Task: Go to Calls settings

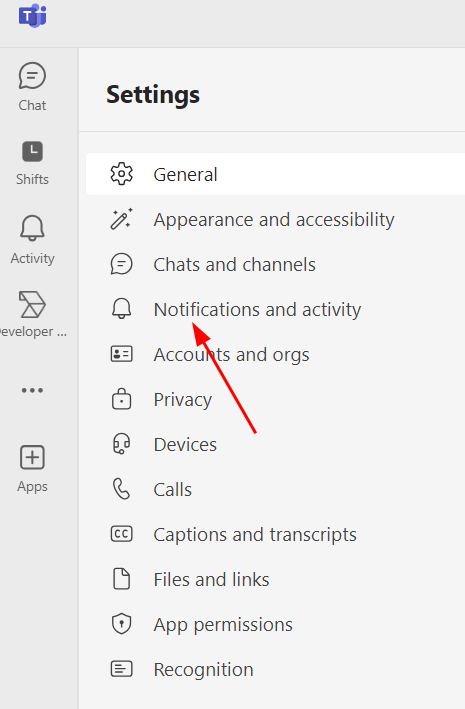Action: (173, 490)
